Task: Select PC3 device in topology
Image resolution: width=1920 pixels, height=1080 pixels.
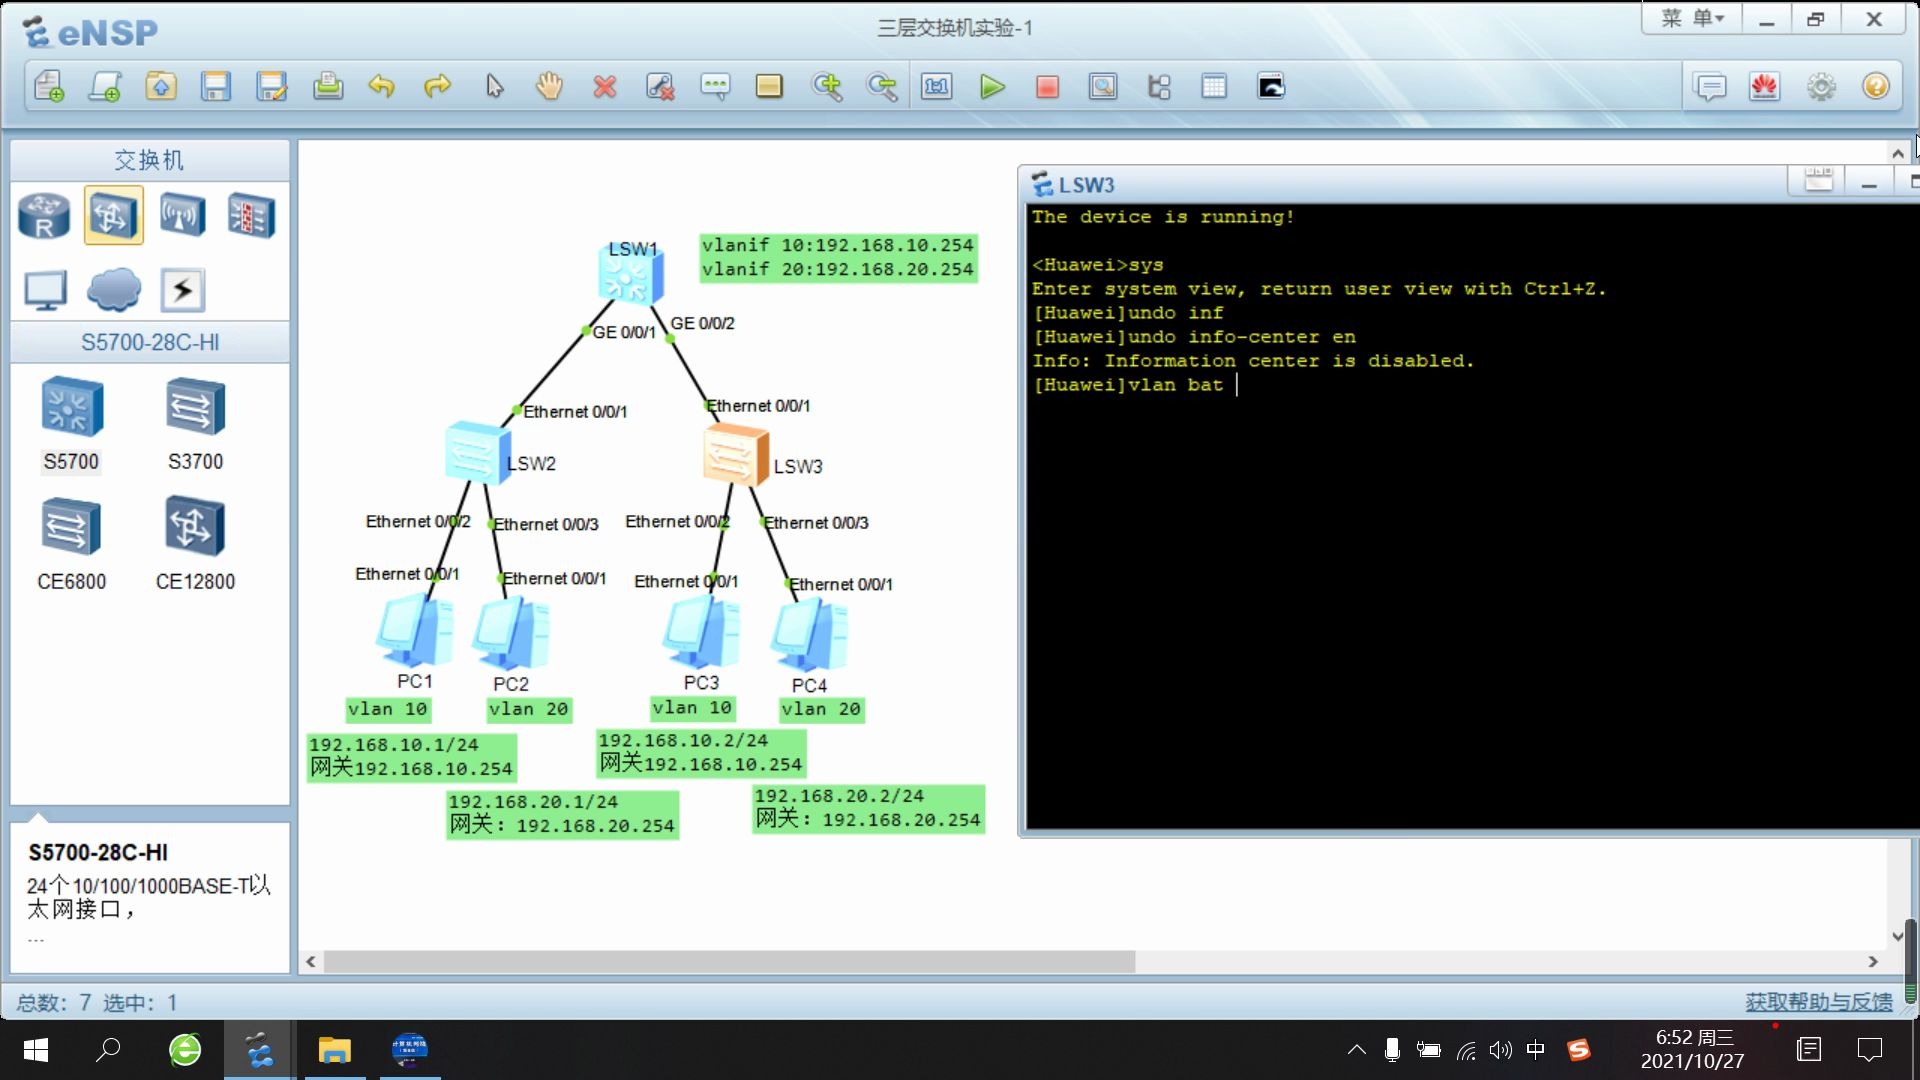Action: pyautogui.click(x=700, y=633)
